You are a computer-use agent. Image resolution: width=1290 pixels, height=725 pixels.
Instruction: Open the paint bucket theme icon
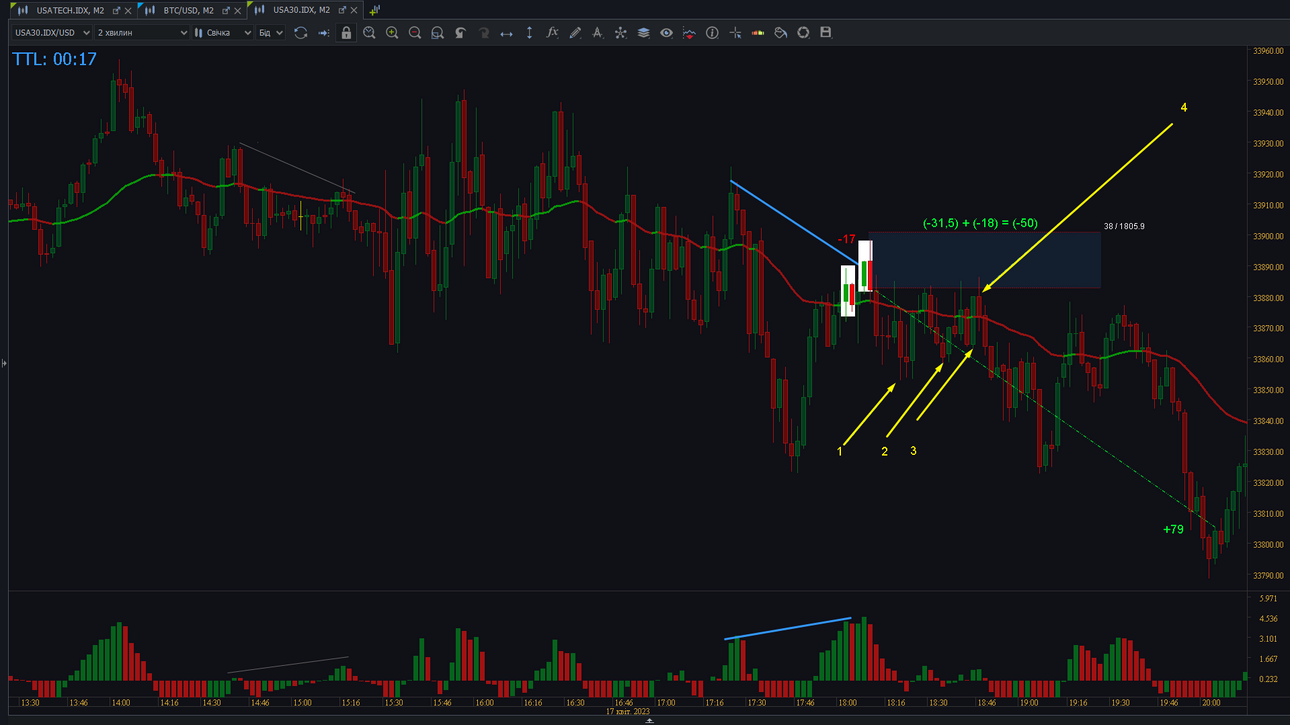point(781,33)
